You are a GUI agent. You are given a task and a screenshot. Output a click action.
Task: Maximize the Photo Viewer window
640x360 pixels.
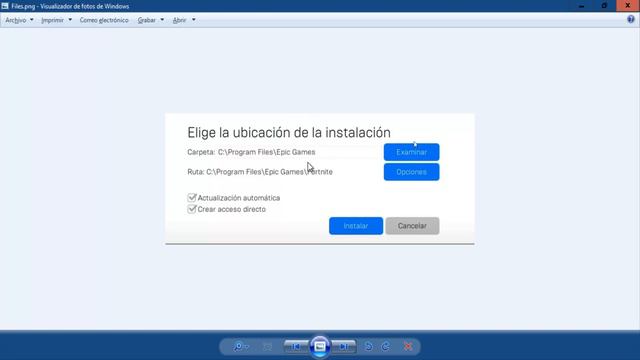coord(604,6)
